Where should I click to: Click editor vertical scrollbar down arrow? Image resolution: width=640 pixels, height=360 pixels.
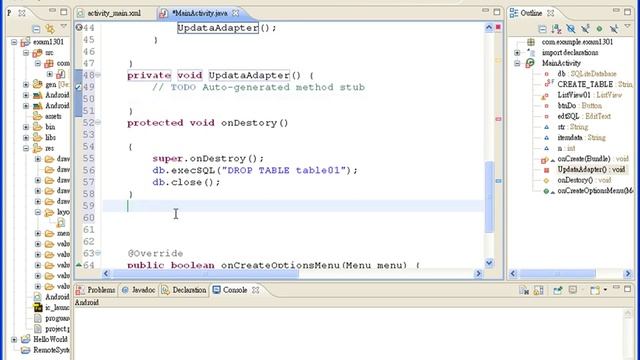(489, 263)
